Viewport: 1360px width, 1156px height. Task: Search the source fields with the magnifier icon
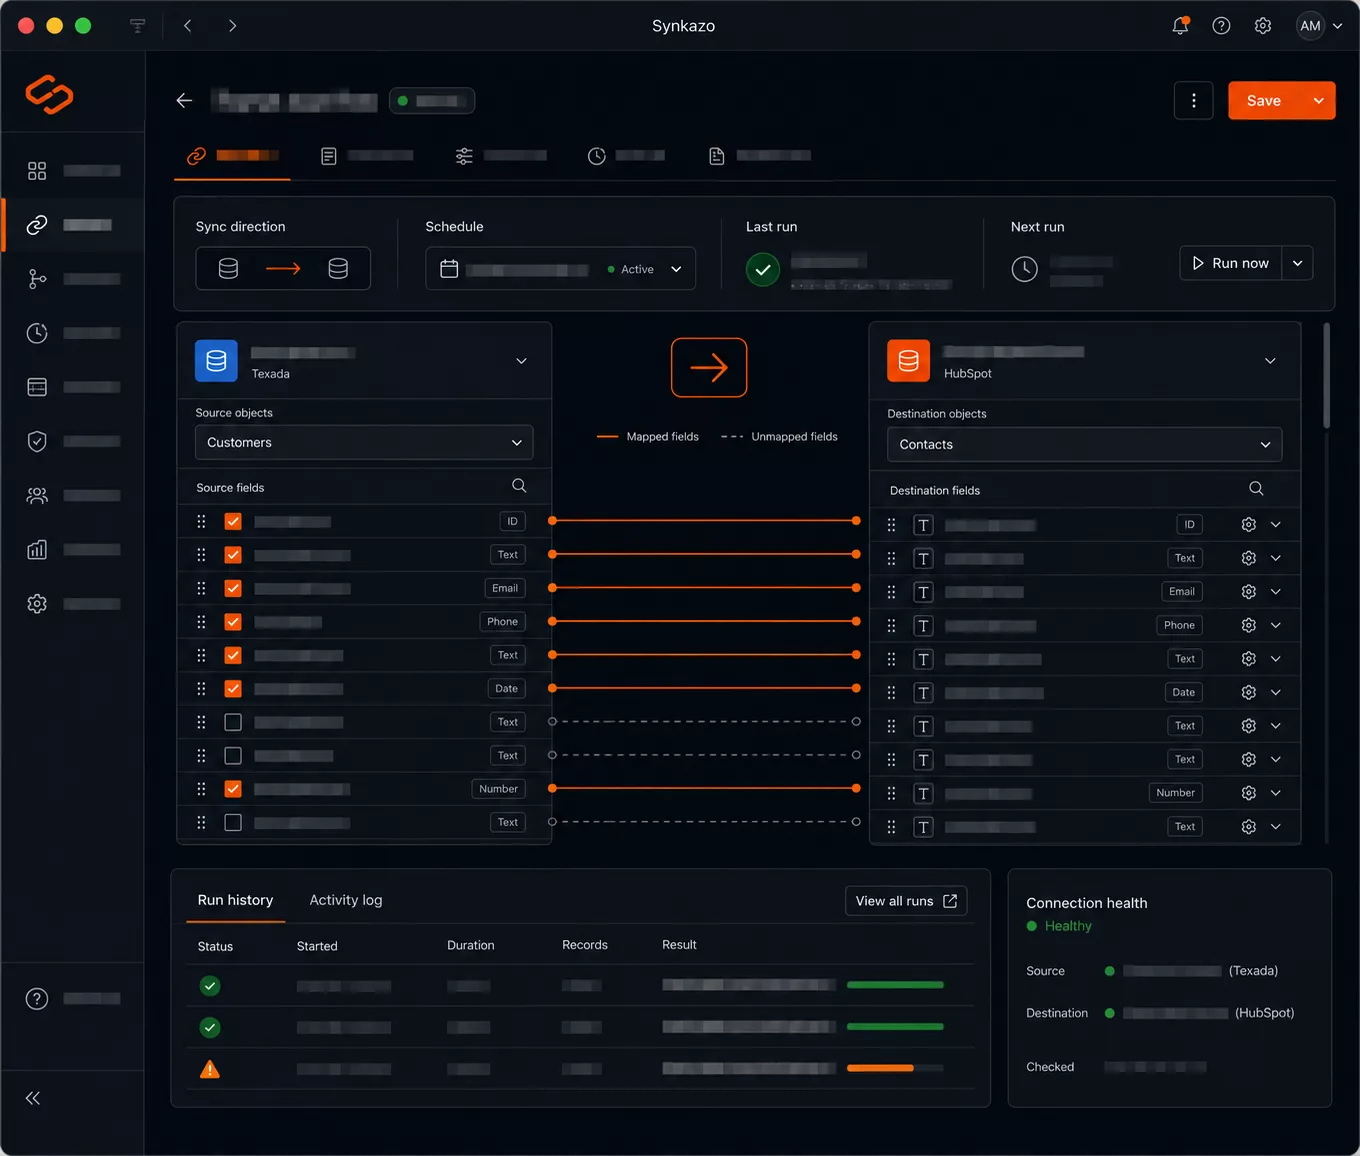pos(519,486)
